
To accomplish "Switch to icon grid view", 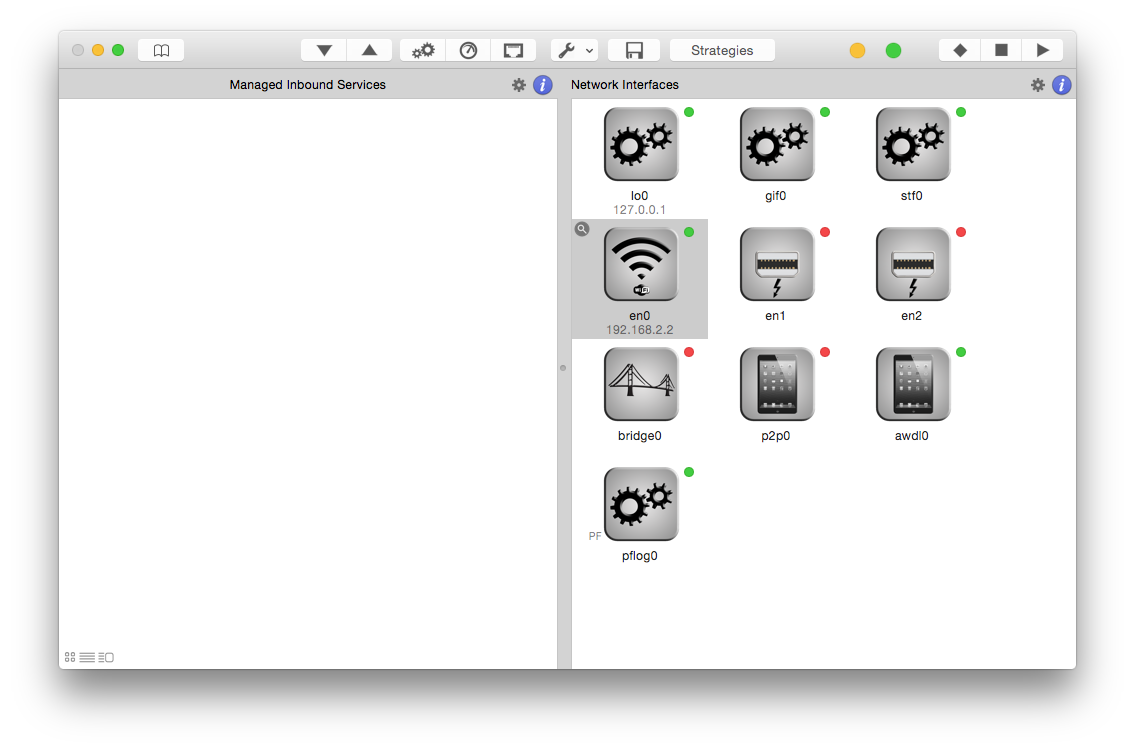I will pyautogui.click(x=70, y=657).
